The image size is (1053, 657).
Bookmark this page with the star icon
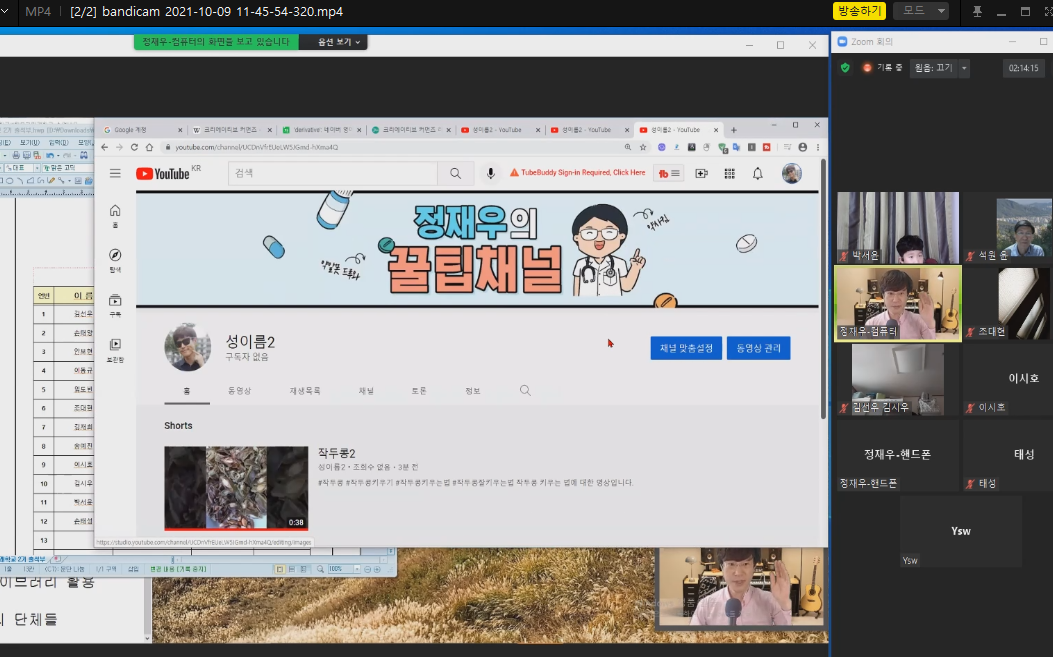(x=643, y=147)
